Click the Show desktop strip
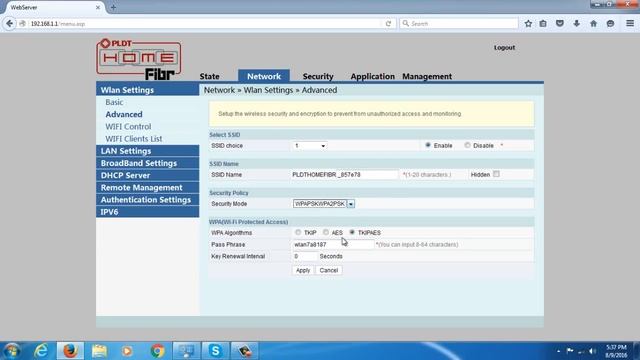This screenshot has width=640, height=360. tap(637, 351)
